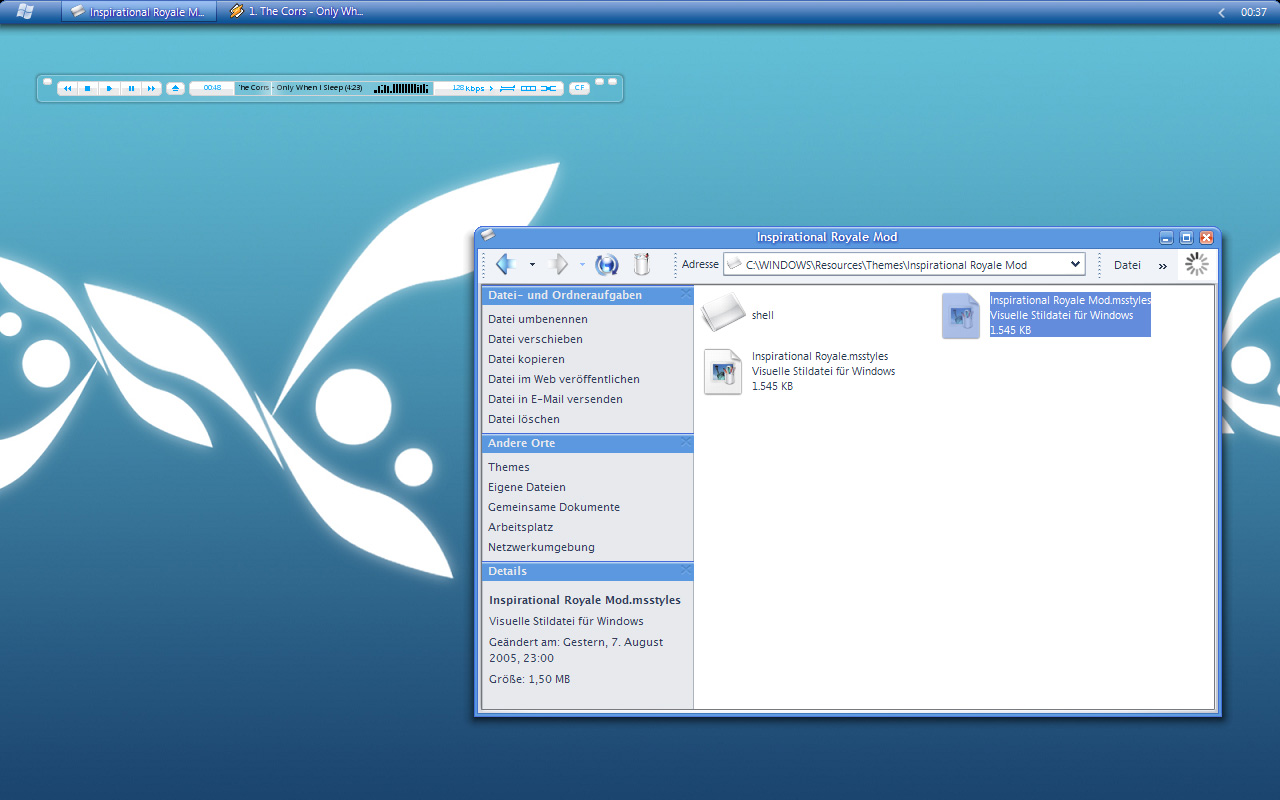
Task: Open the forward button history dropdown arrow
Action: coord(582,265)
